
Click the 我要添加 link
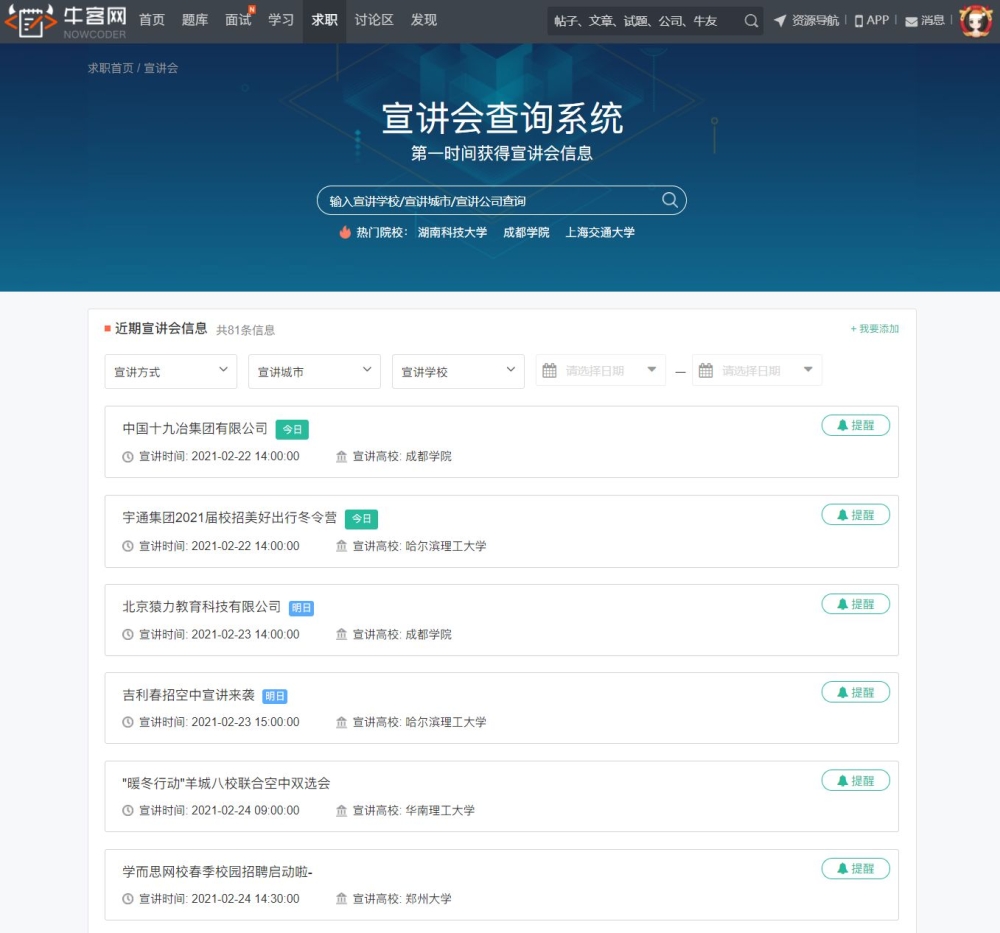874,328
